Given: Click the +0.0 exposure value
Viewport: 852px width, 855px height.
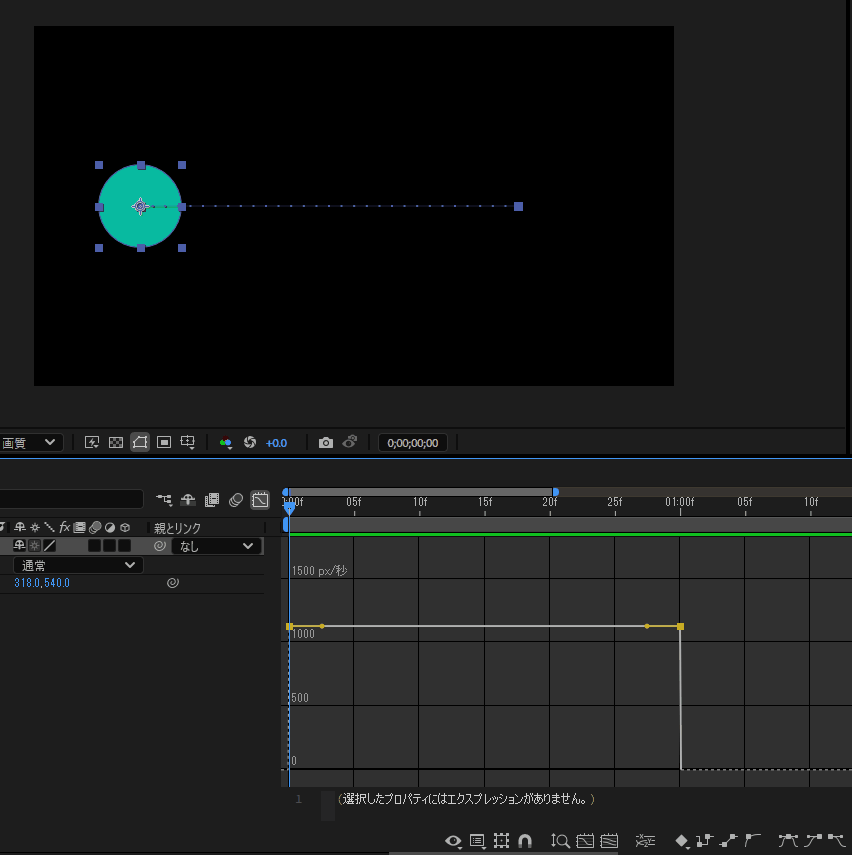Looking at the screenshot, I should pos(276,443).
